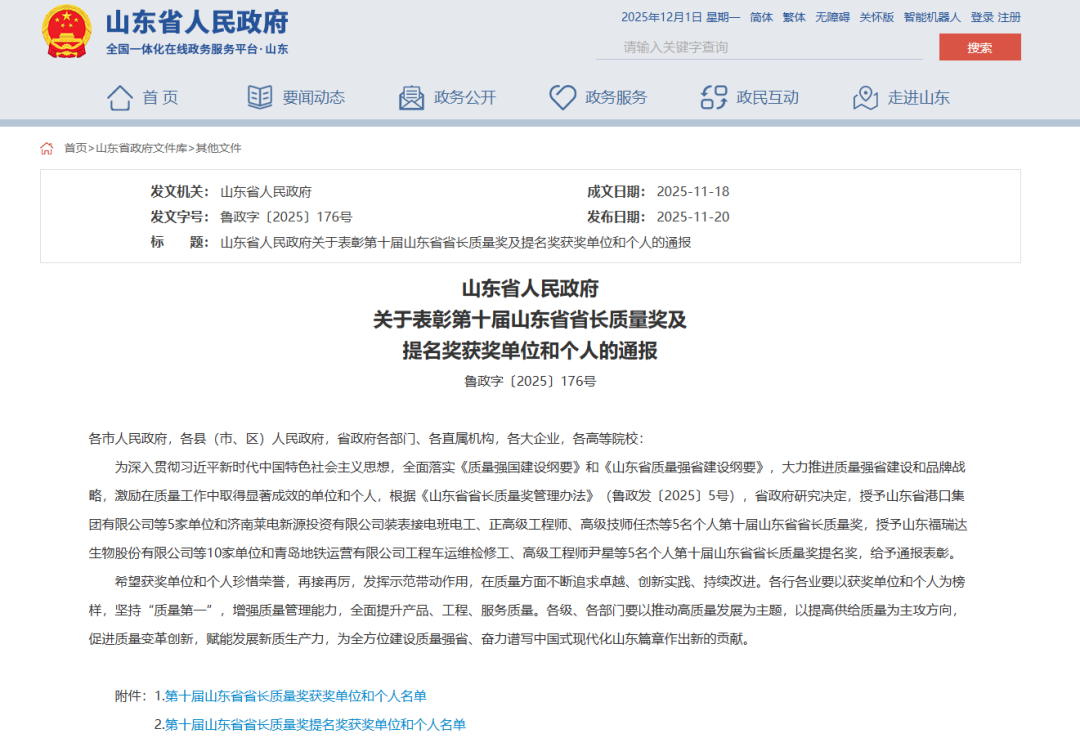Screen dimensions: 1080x747
Task: Switch to 简体 simplified Chinese
Action: (x=761, y=17)
